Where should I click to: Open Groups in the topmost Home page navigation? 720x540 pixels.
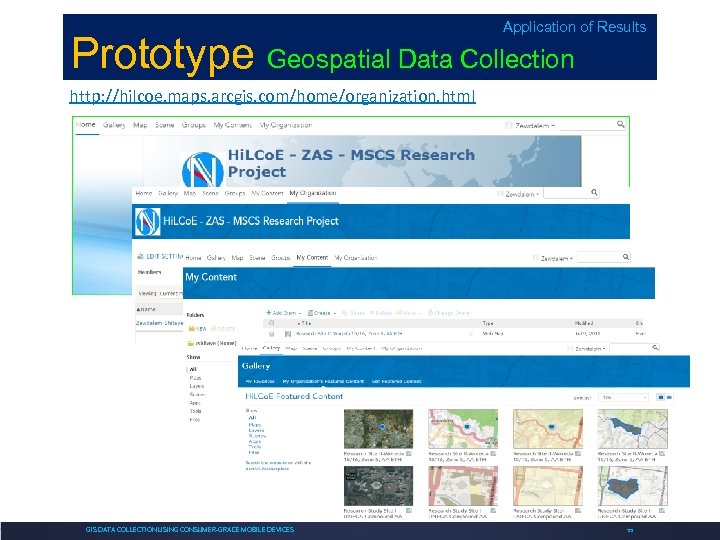(193, 125)
